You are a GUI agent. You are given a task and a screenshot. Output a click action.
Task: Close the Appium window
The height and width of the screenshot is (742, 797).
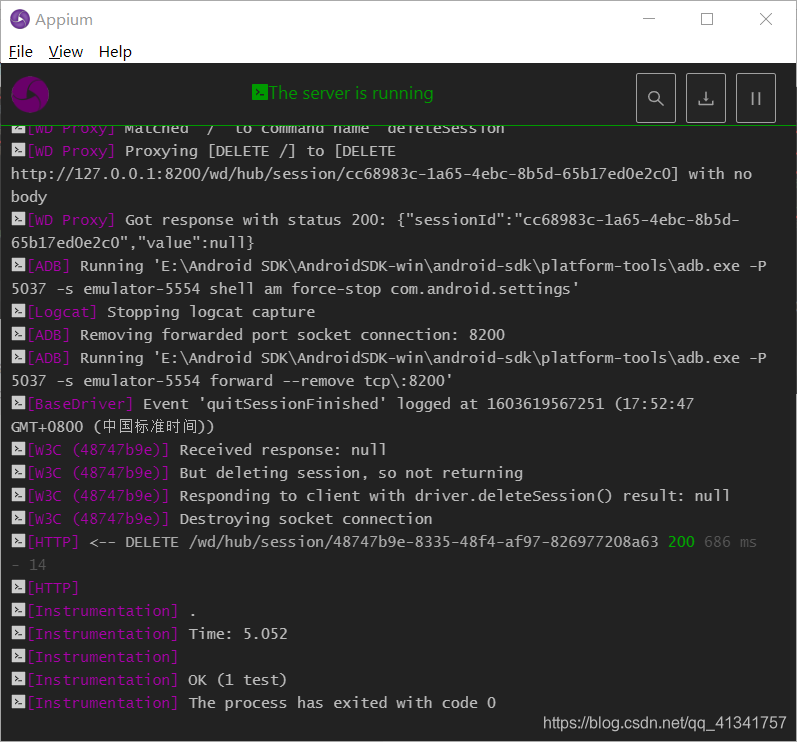click(765, 19)
